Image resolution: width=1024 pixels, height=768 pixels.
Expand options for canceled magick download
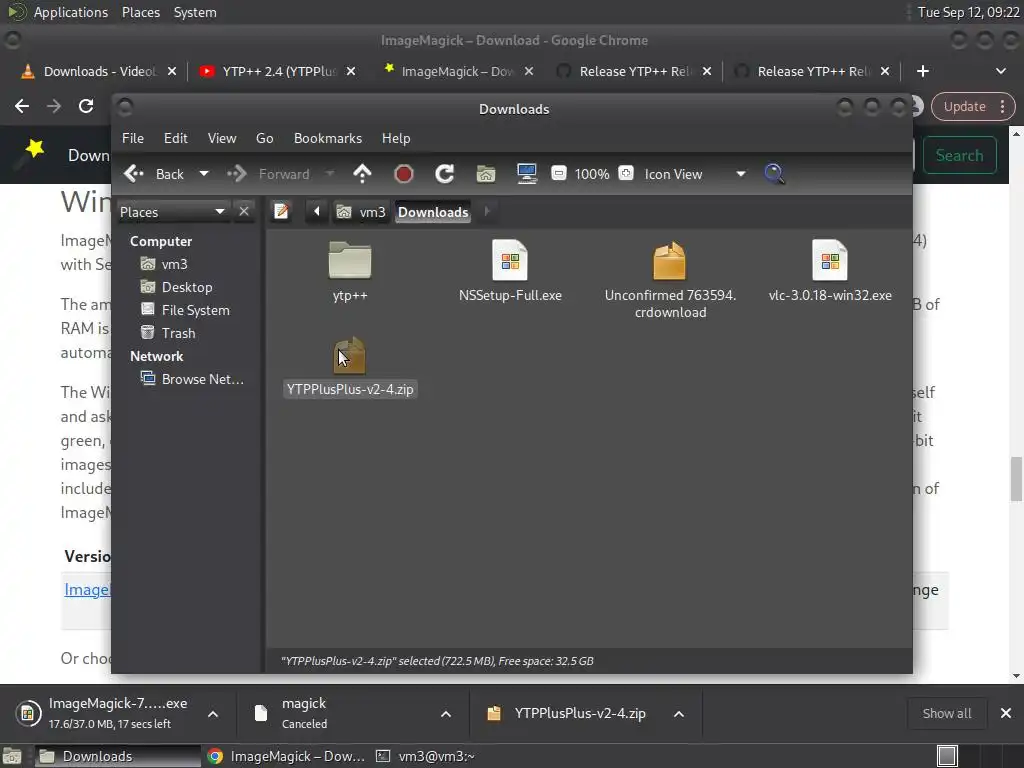click(446, 714)
